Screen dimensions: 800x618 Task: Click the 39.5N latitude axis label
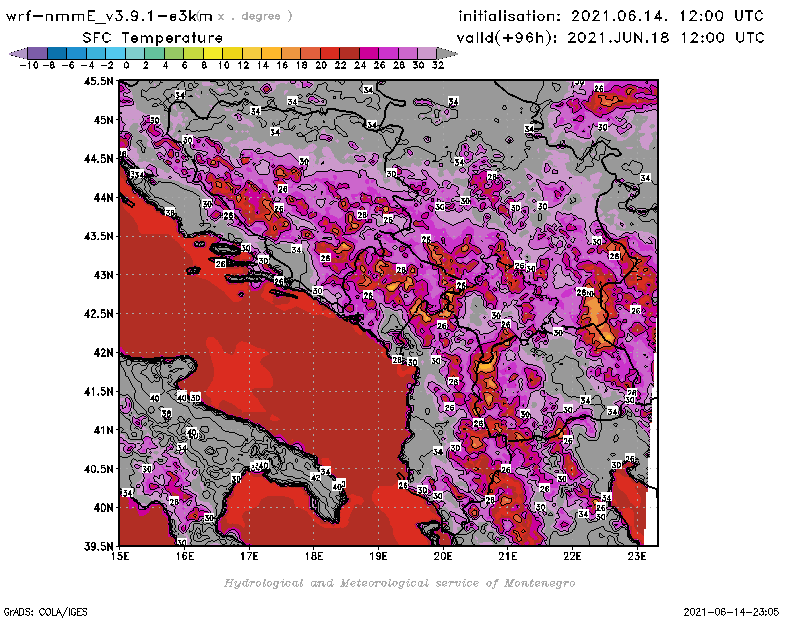[x=98, y=546]
